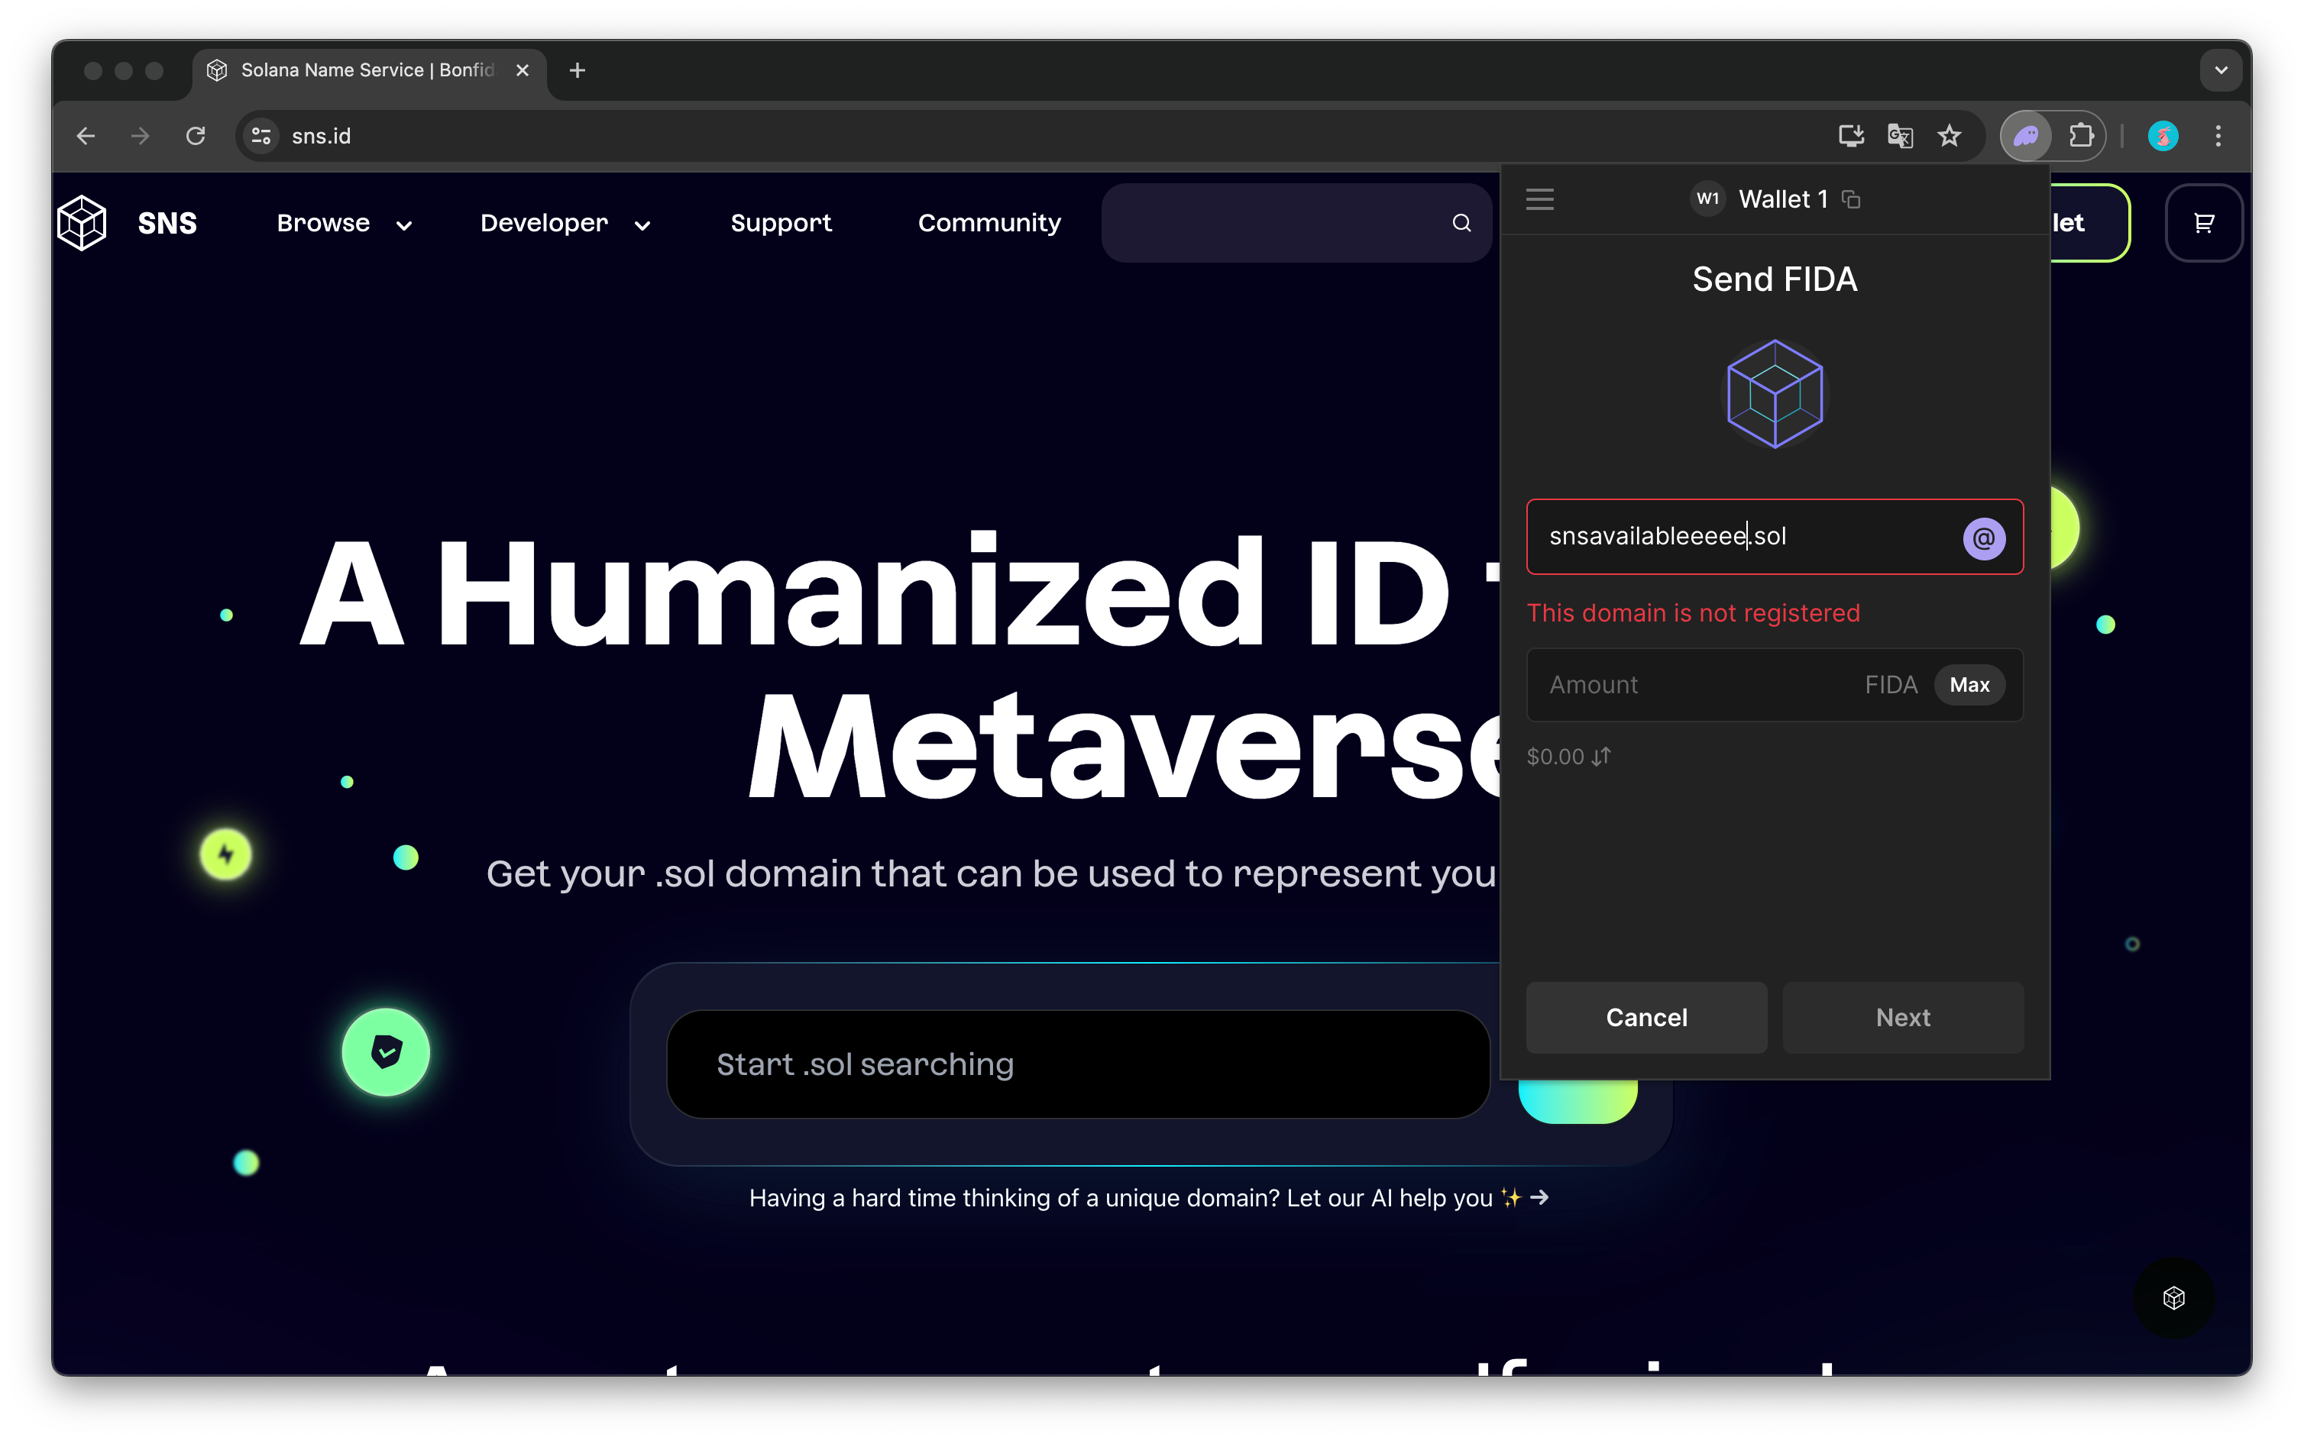
Task: Open the browser extensions puzzle icon
Action: [x=2081, y=136]
